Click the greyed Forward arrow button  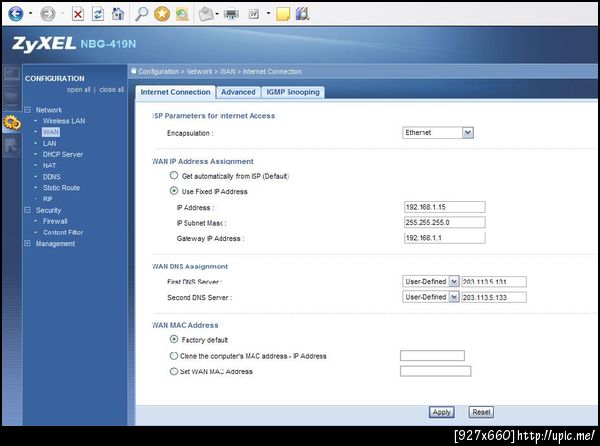click(48, 14)
